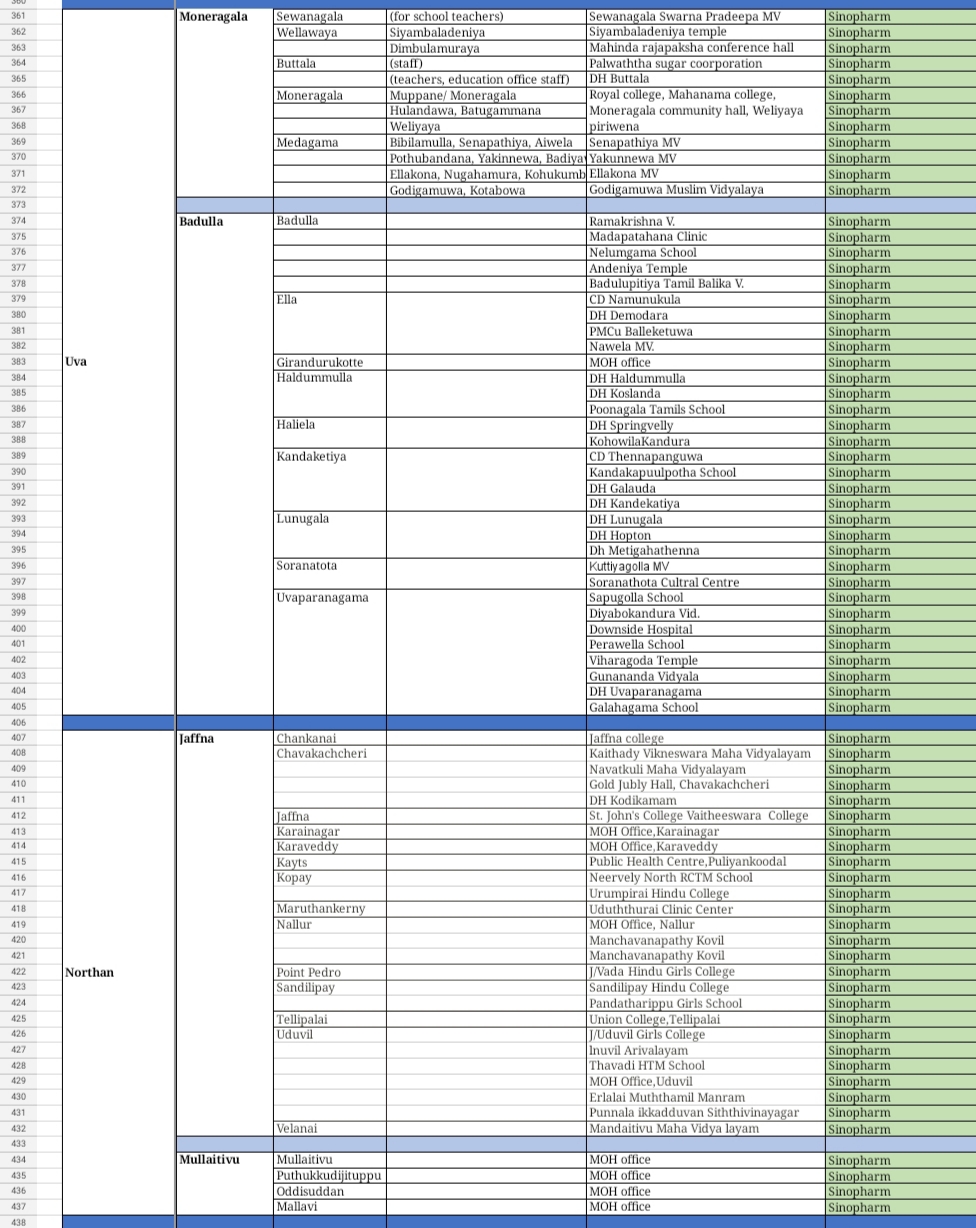Click the bold Mullaitivu district cell
The height and width of the screenshot is (1228, 976).
pyautogui.click(x=224, y=1183)
